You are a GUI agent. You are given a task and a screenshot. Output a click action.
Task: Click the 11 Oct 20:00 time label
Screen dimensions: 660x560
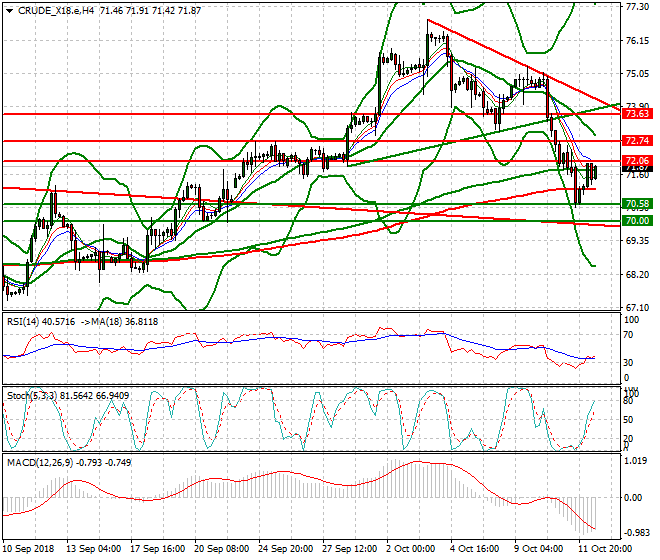click(x=605, y=549)
